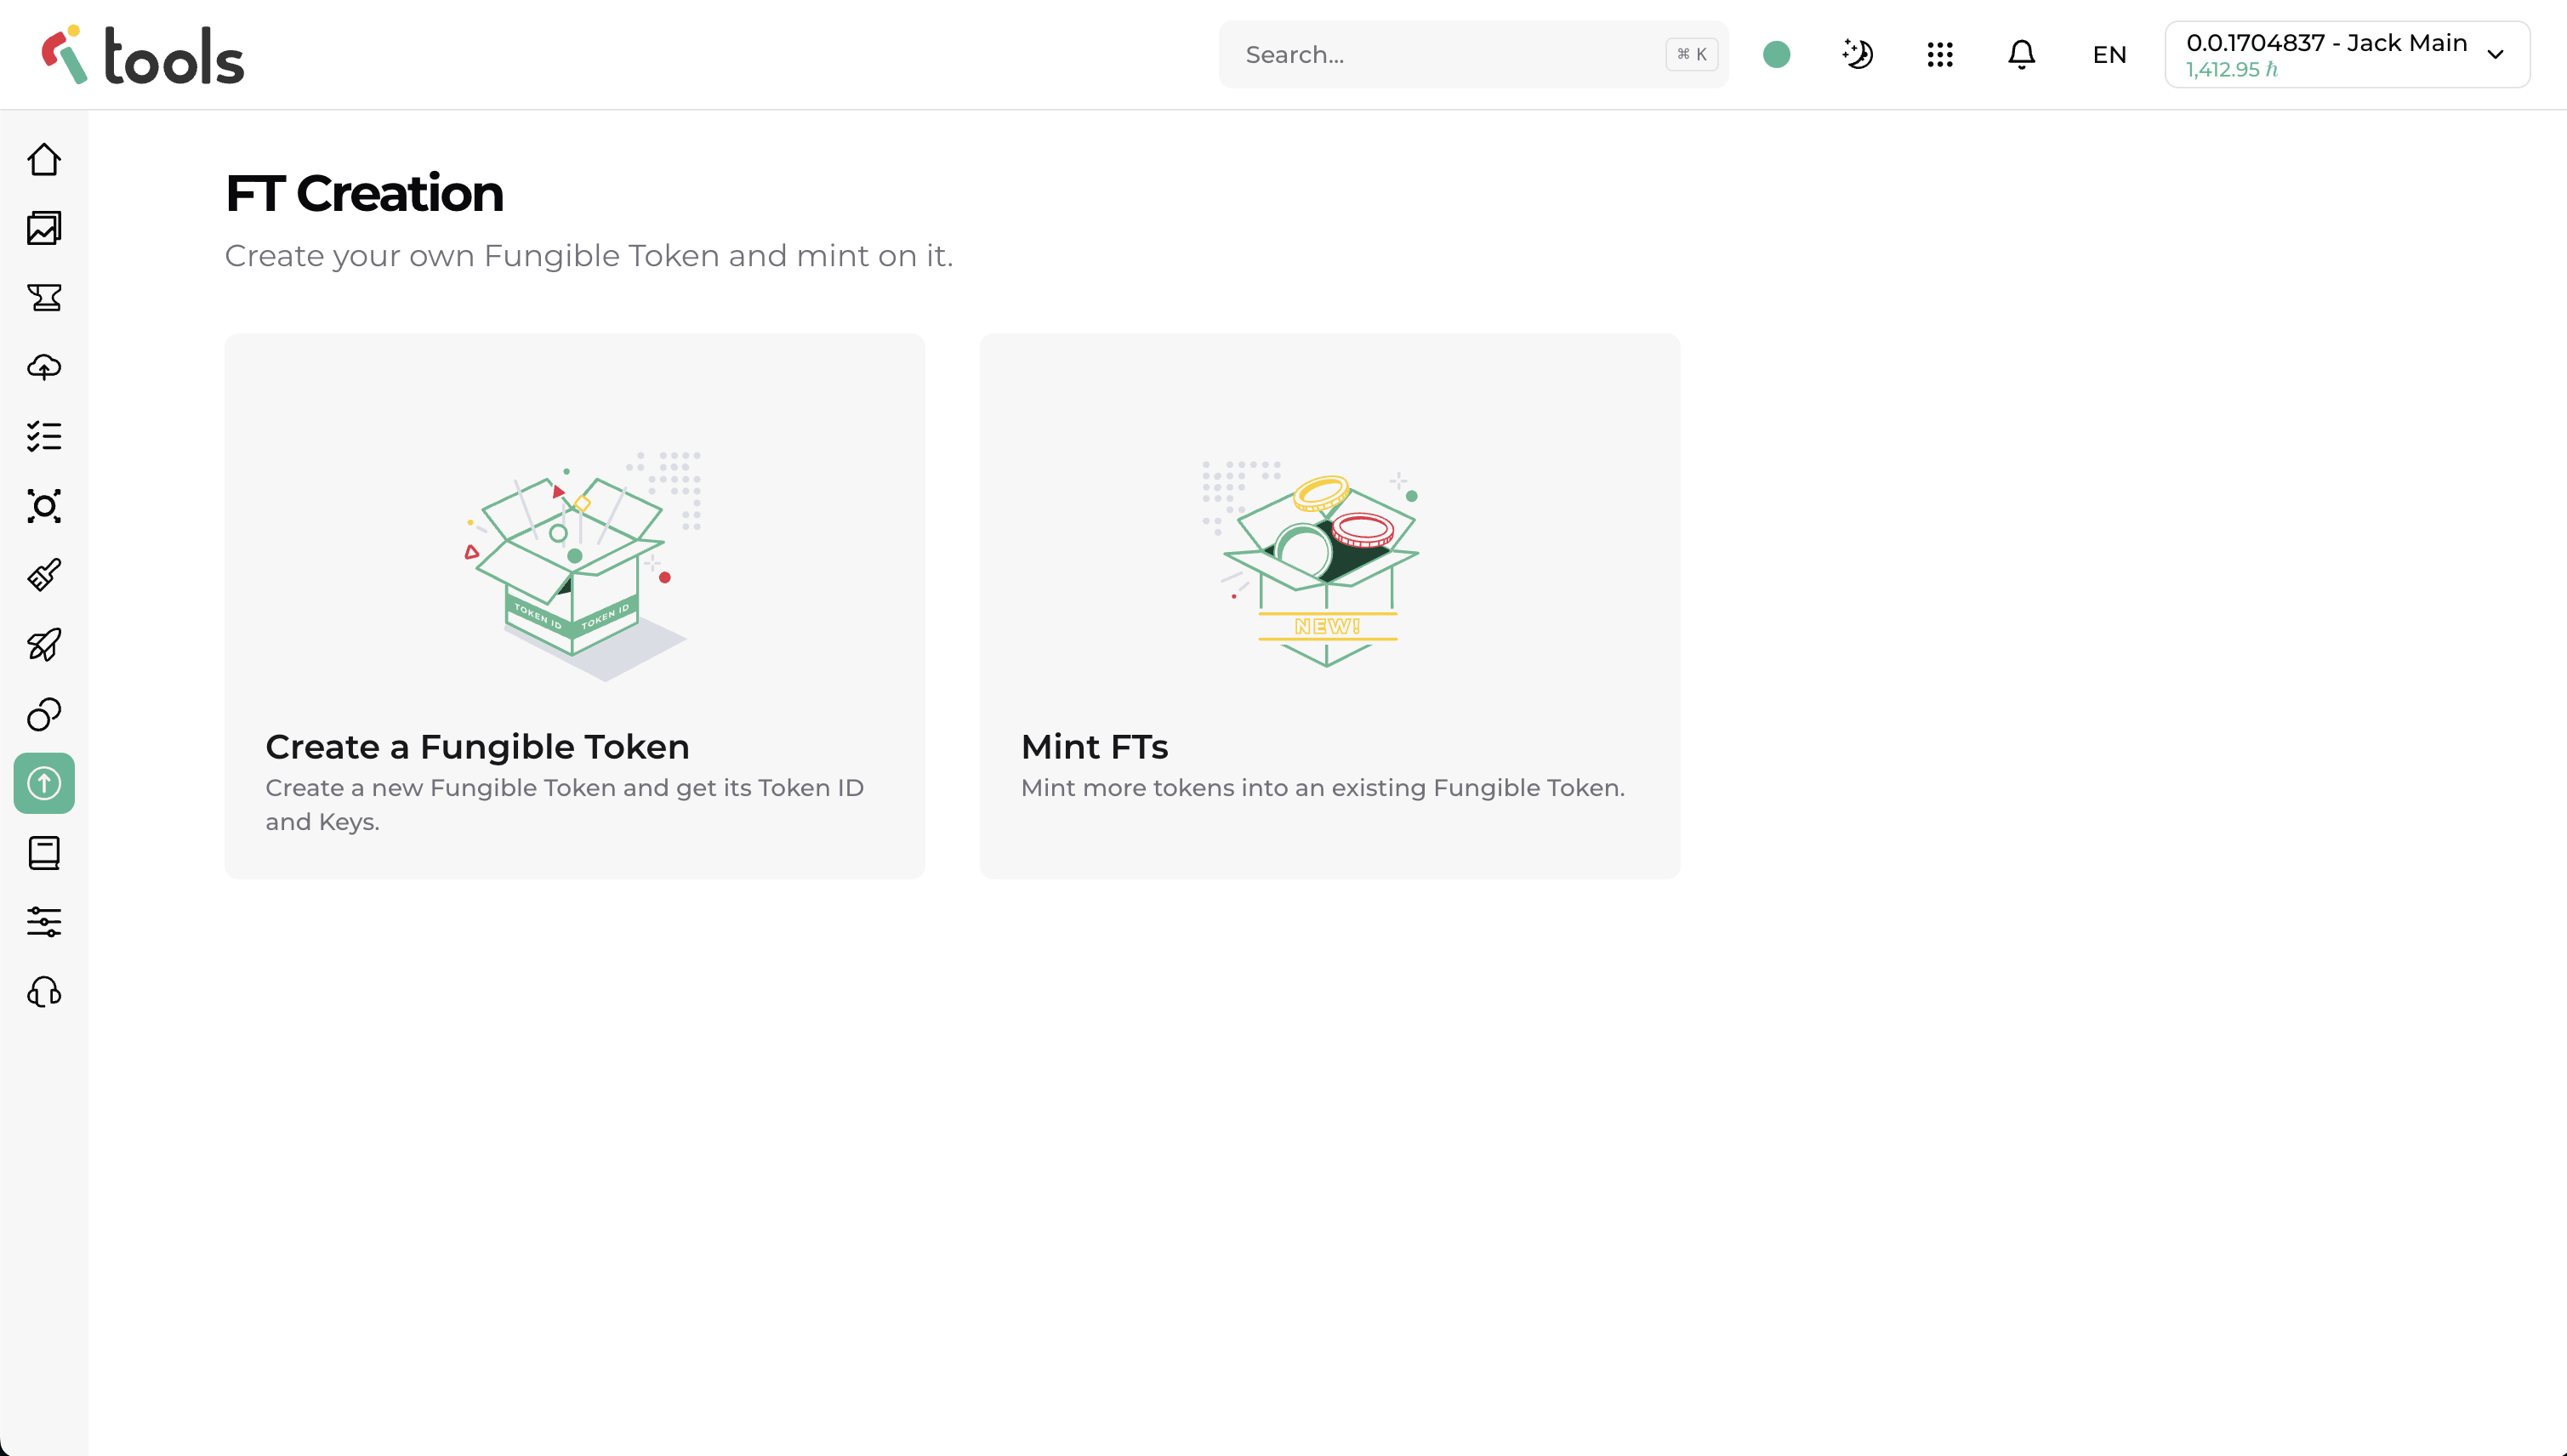
Task: Open the cloud upload sidebar icon
Action: point(44,367)
